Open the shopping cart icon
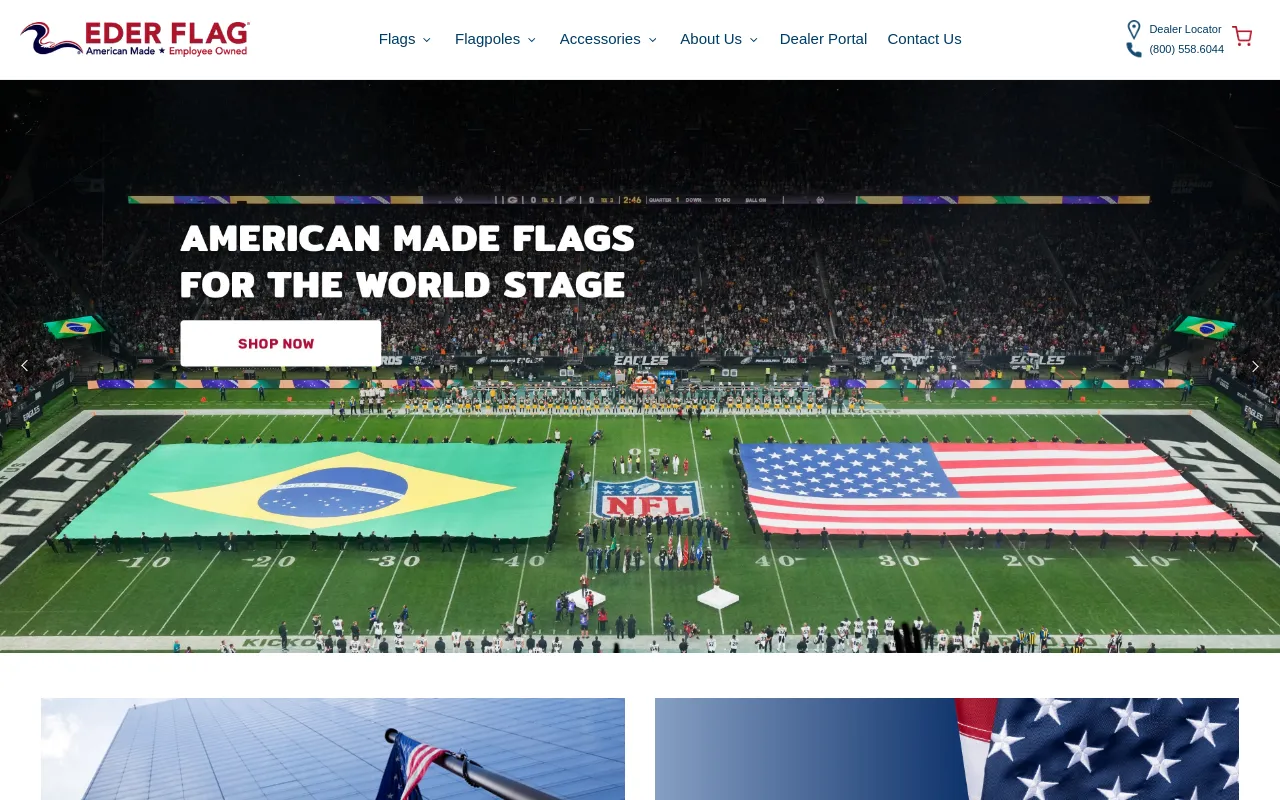Viewport: 1280px width, 800px height. [1242, 36]
